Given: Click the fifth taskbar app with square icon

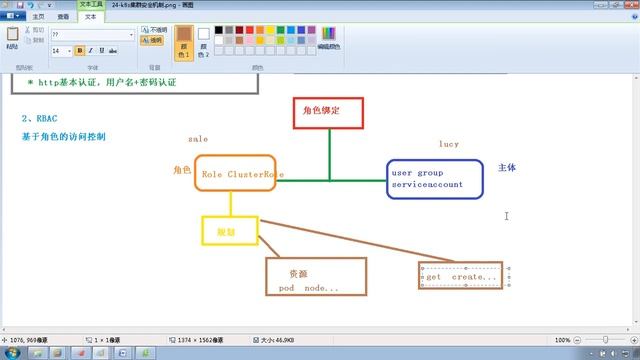Looking at the screenshot, I should (123, 353).
